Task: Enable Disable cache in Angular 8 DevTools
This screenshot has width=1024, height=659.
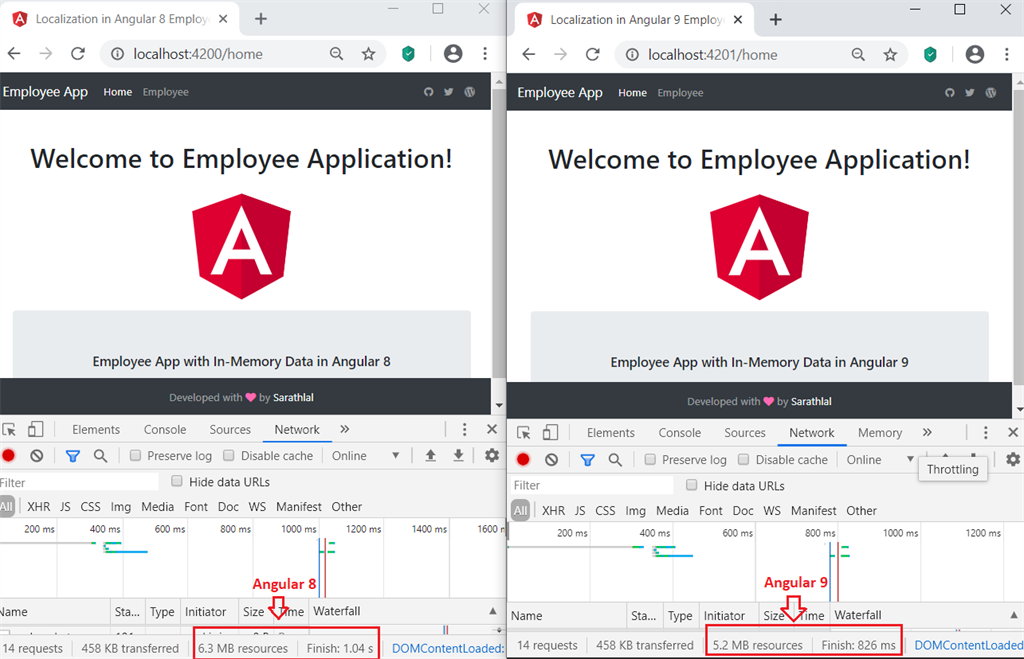Action: click(229, 455)
